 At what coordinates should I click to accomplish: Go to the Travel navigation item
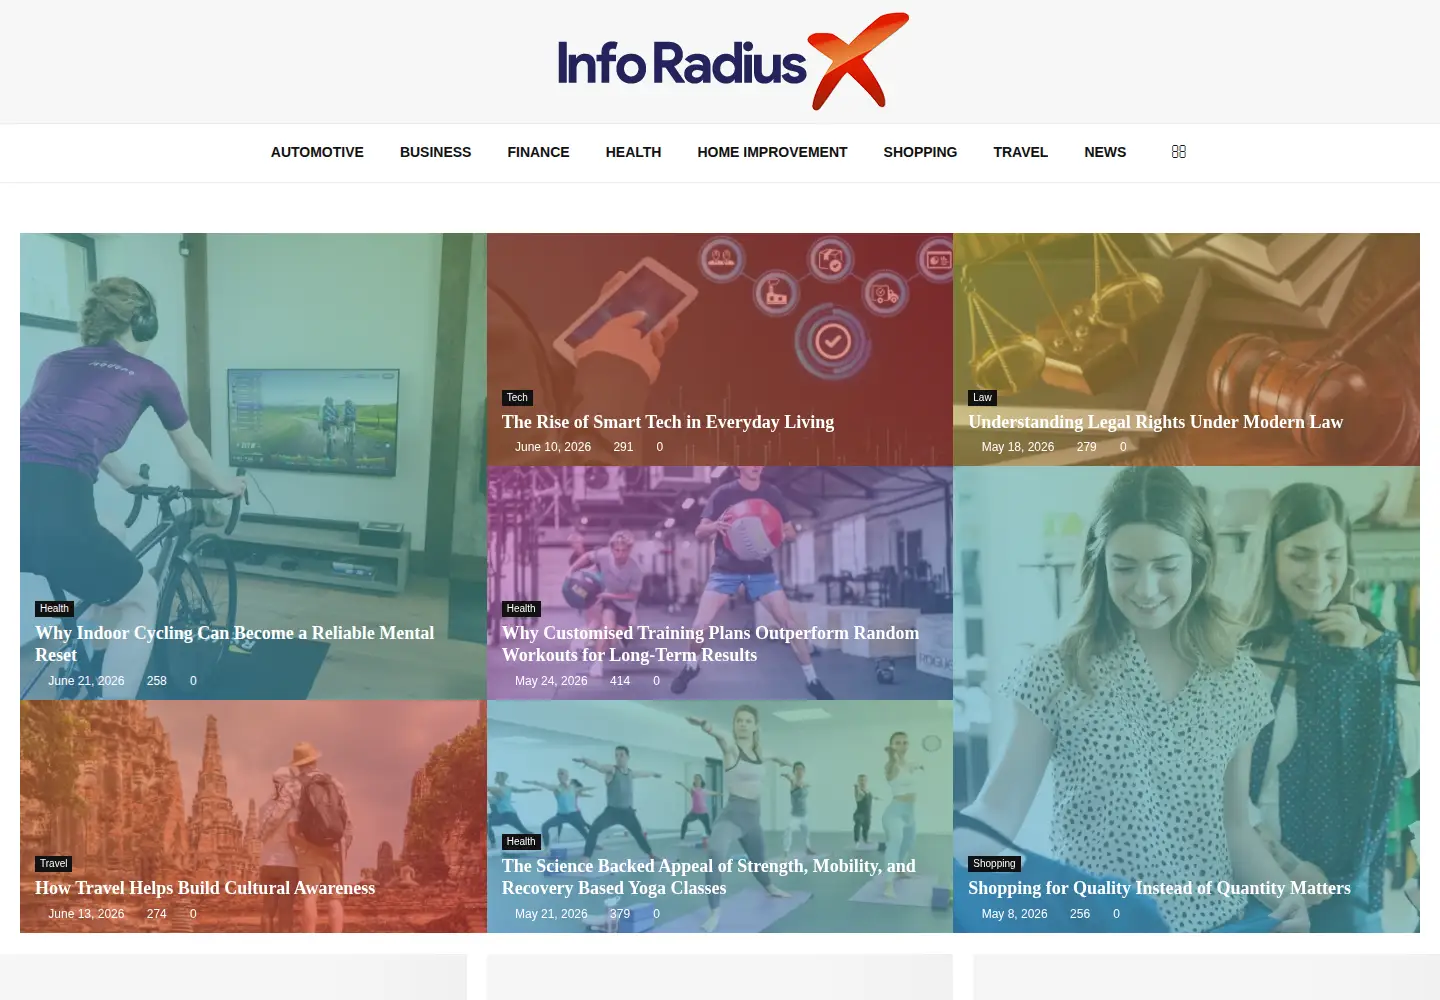coord(1020,152)
